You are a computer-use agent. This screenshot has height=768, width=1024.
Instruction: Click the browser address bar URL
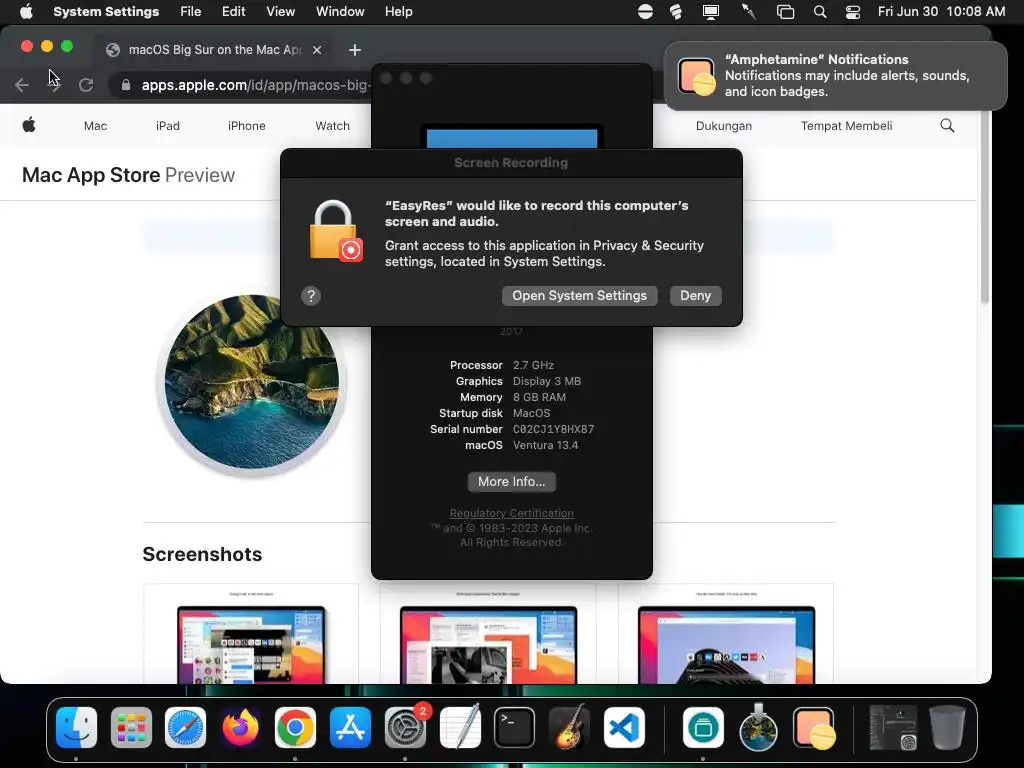coord(255,85)
